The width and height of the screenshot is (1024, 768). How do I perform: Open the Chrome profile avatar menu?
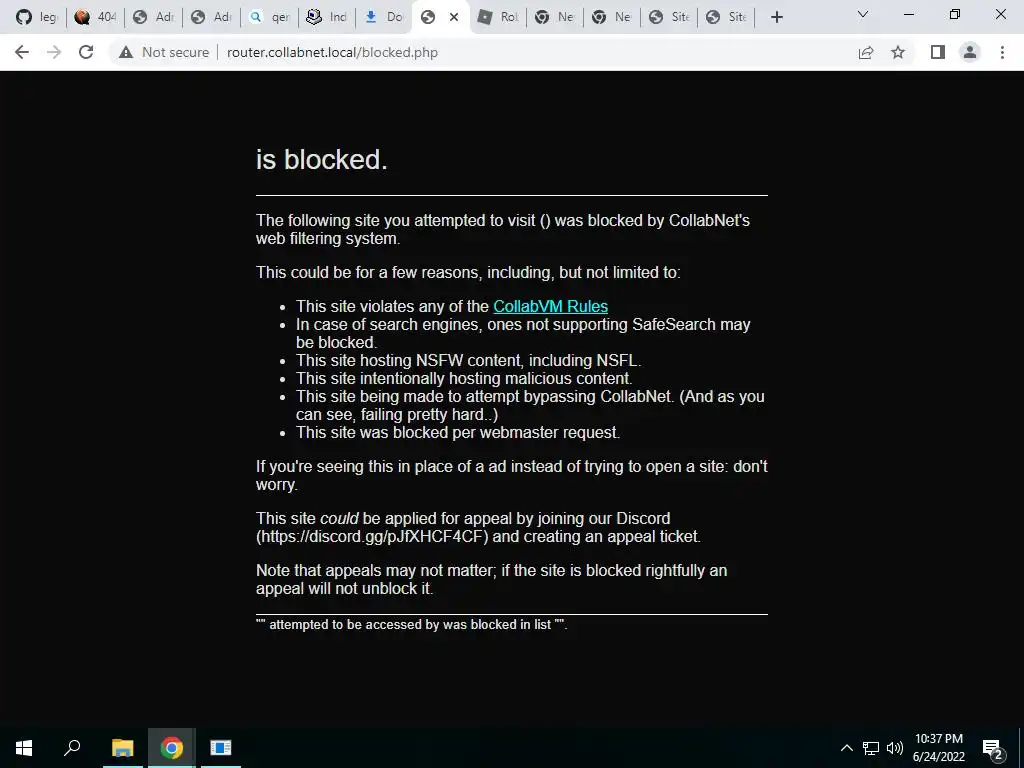(x=970, y=52)
